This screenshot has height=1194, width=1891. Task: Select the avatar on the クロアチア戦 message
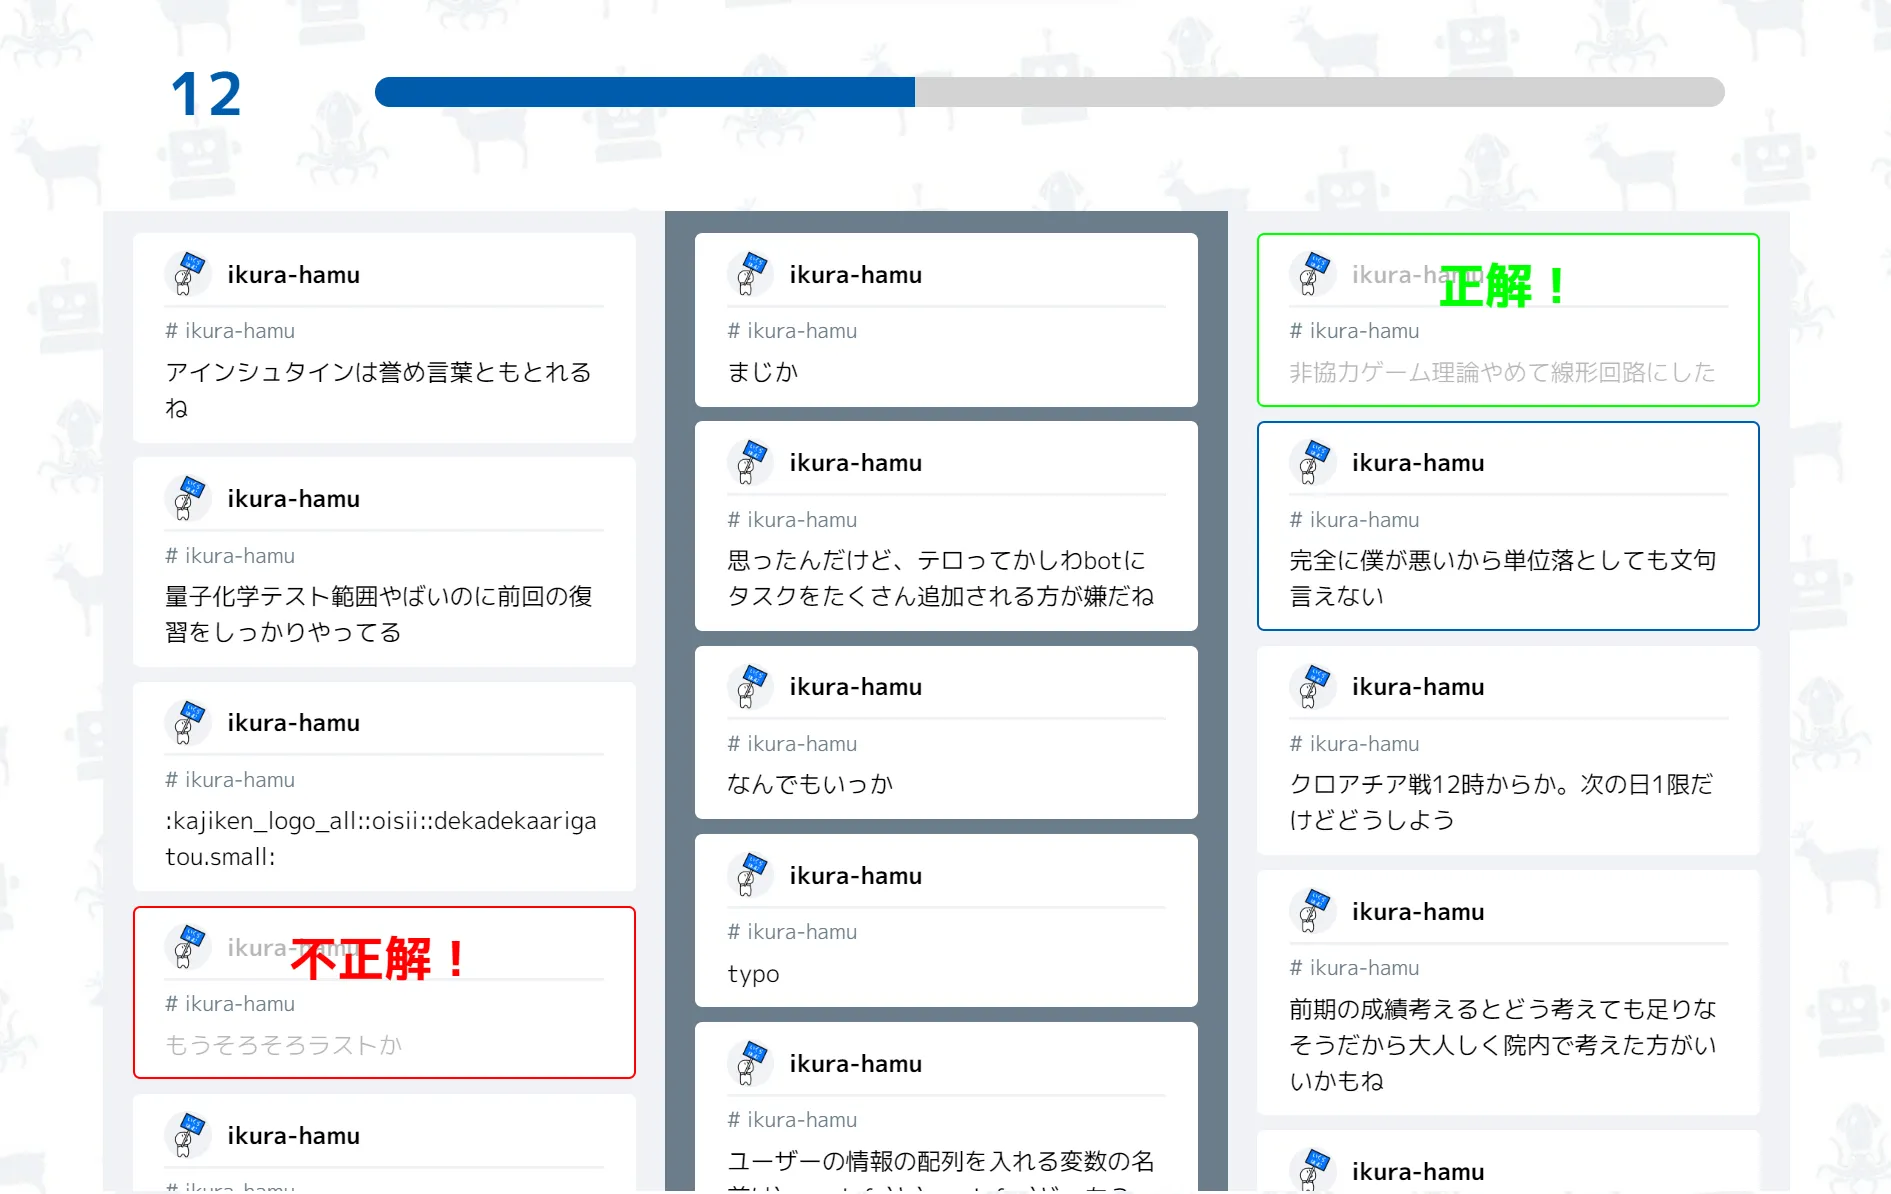(x=1313, y=687)
